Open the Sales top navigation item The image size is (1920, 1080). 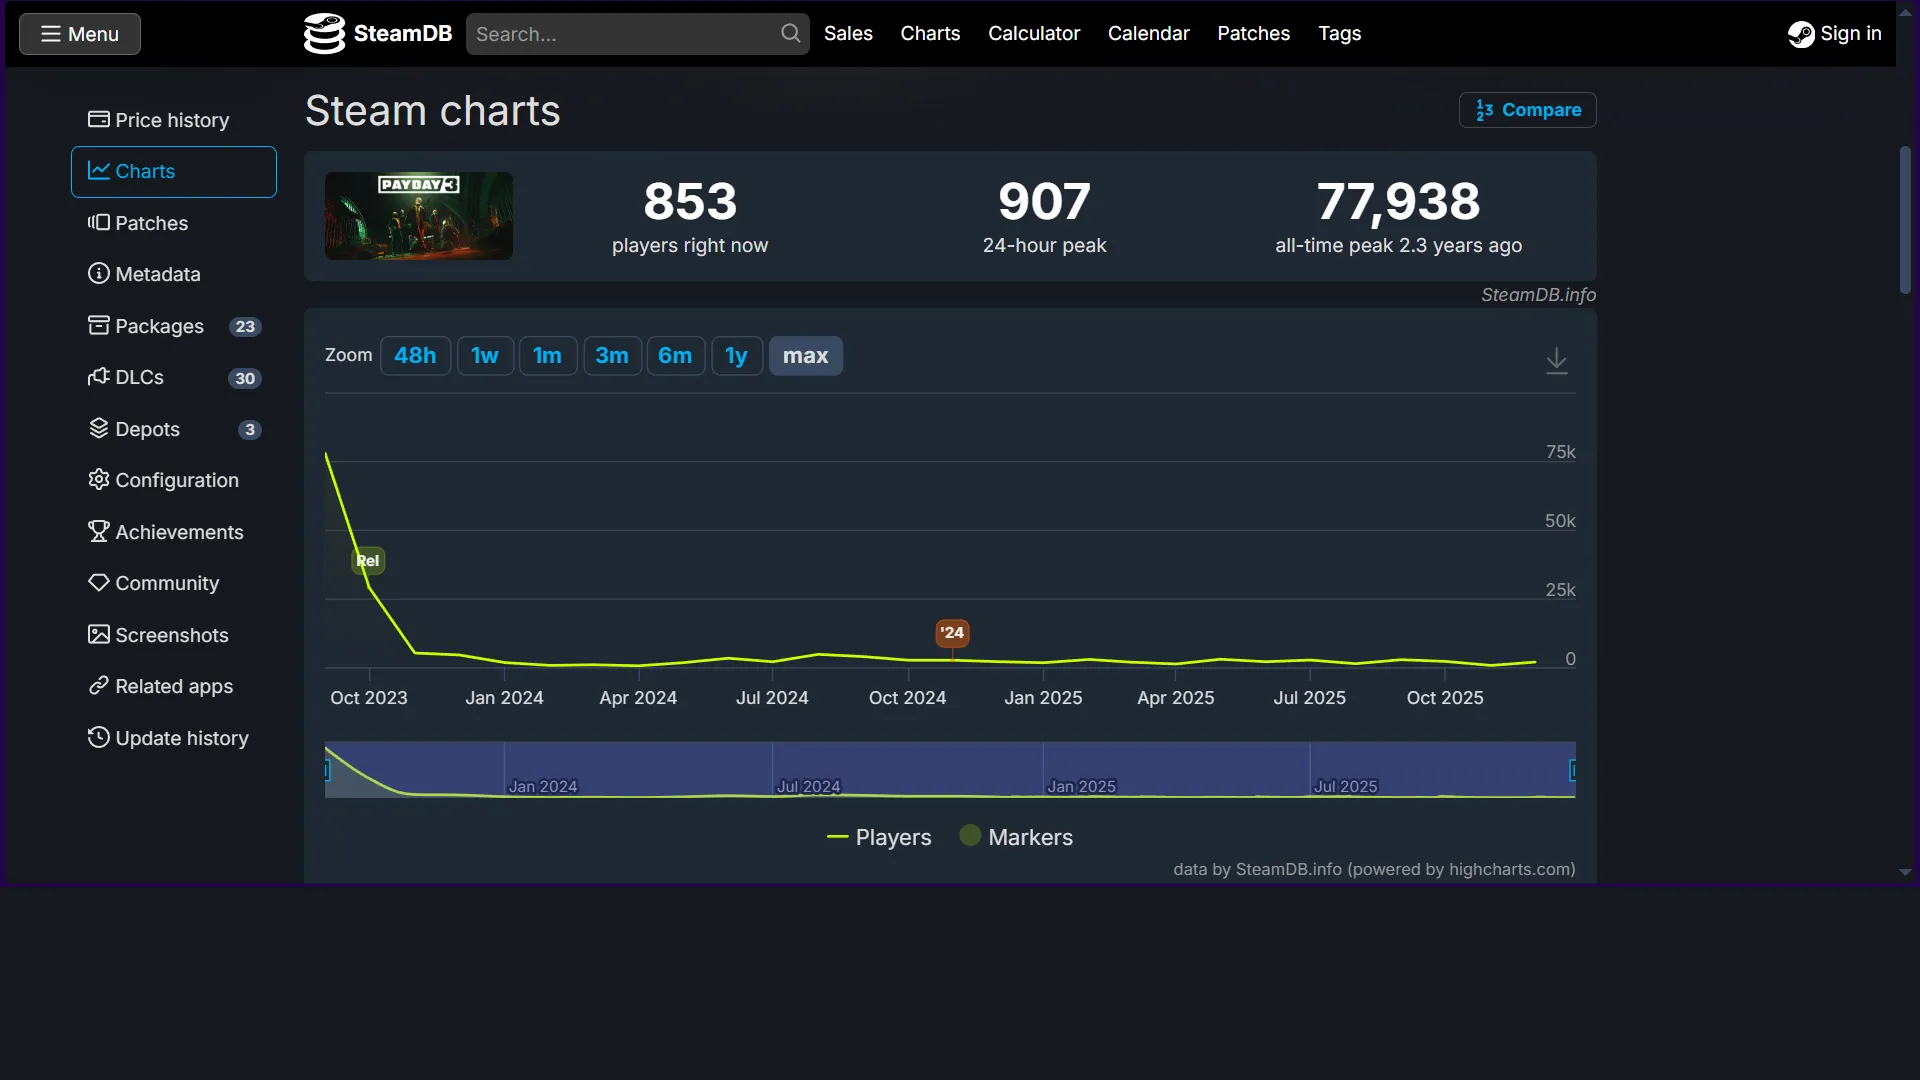[x=848, y=33]
